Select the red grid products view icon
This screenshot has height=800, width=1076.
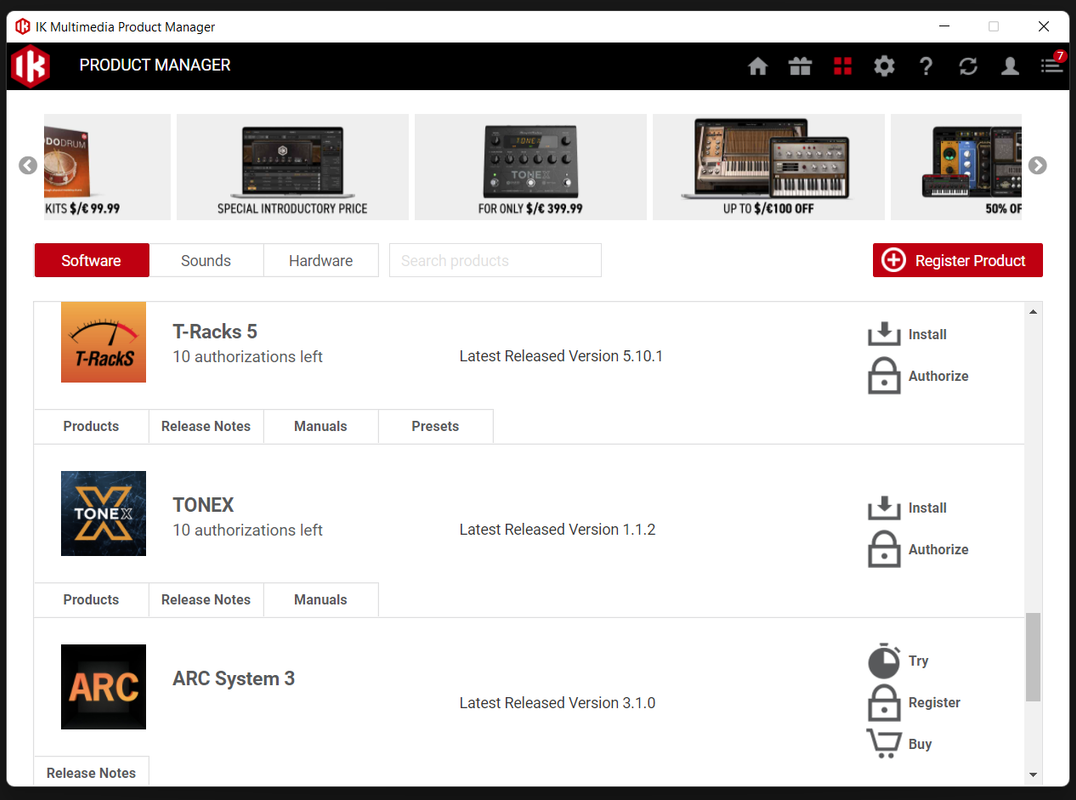[843, 67]
